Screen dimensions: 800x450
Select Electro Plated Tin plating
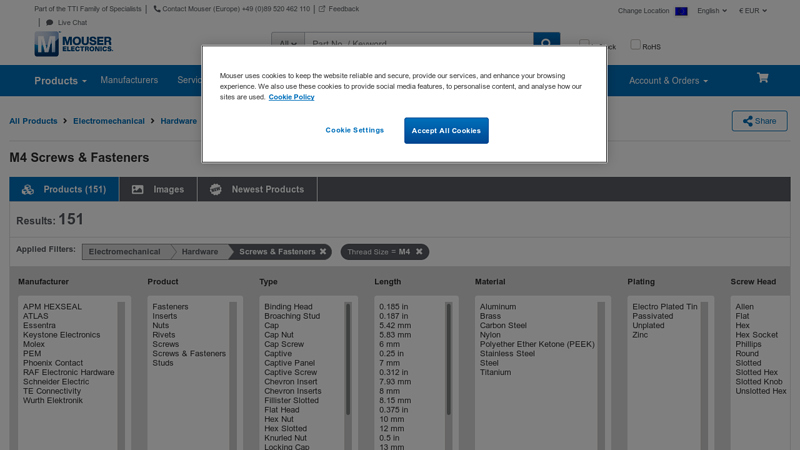665,307
